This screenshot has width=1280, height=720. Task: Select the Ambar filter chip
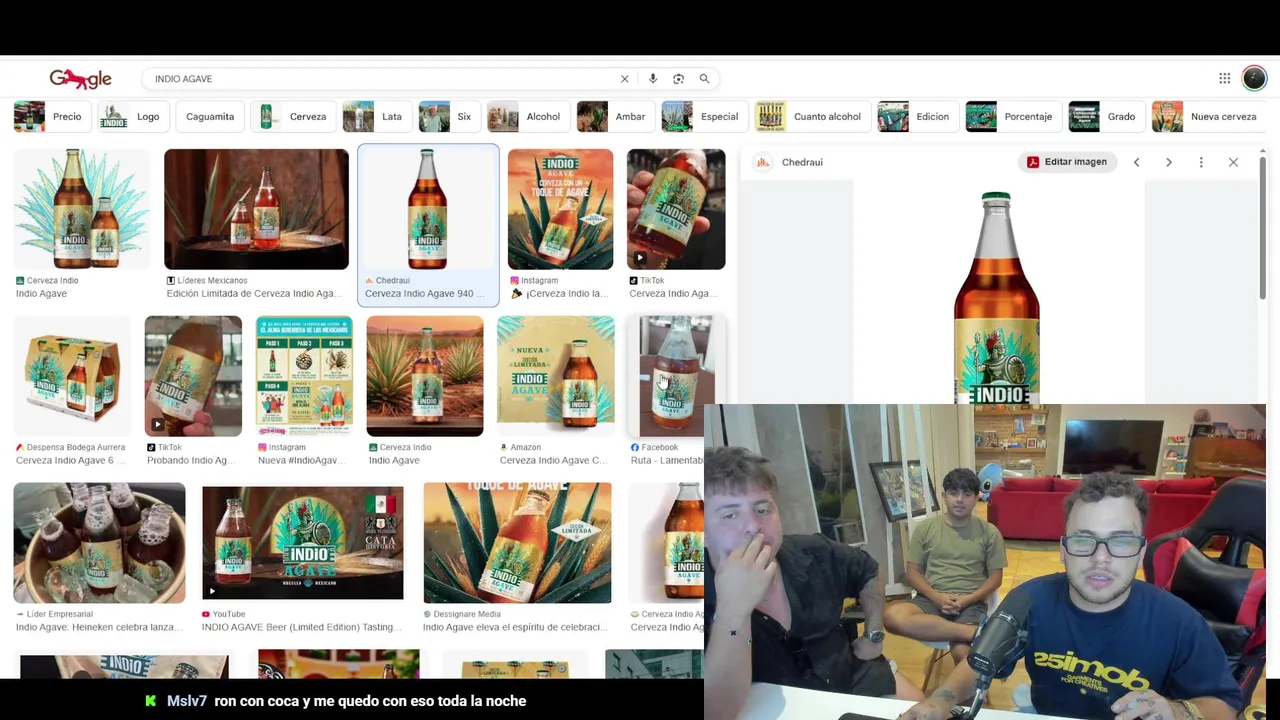pos(615,117)
